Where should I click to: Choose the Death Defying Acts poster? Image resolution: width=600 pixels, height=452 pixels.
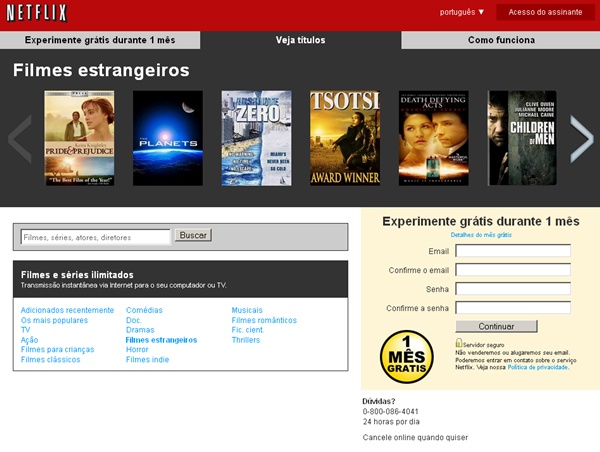(x=434, y=138)
